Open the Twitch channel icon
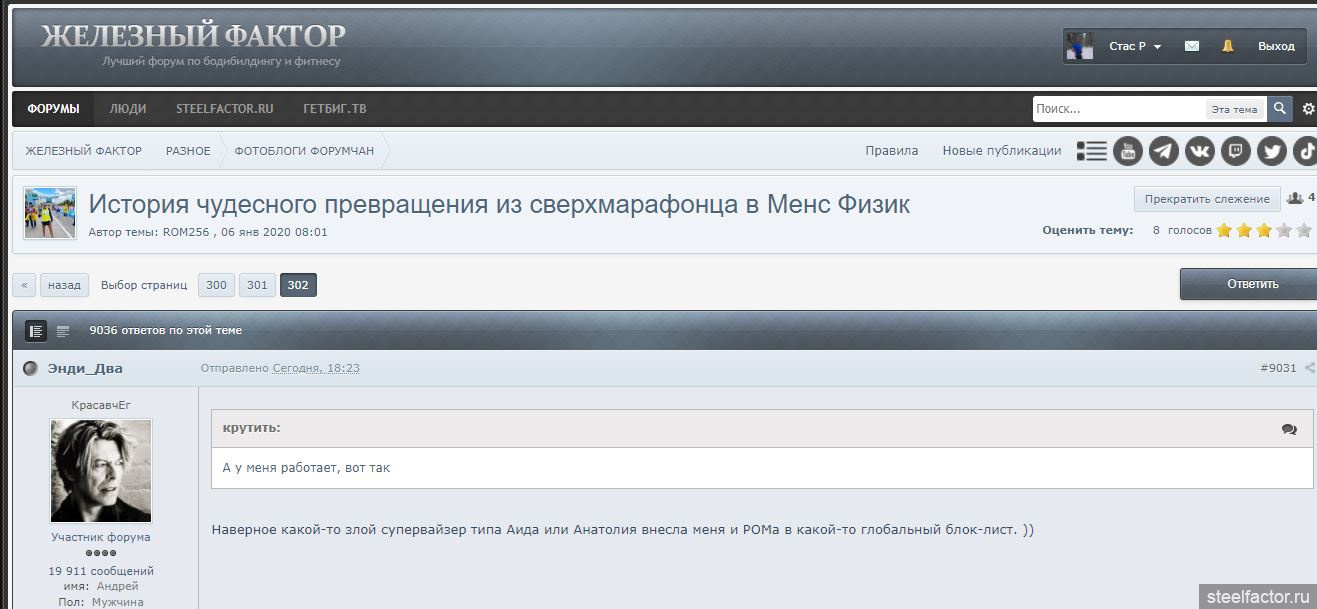This screenshot has width=1317, height=609. 1236,151
